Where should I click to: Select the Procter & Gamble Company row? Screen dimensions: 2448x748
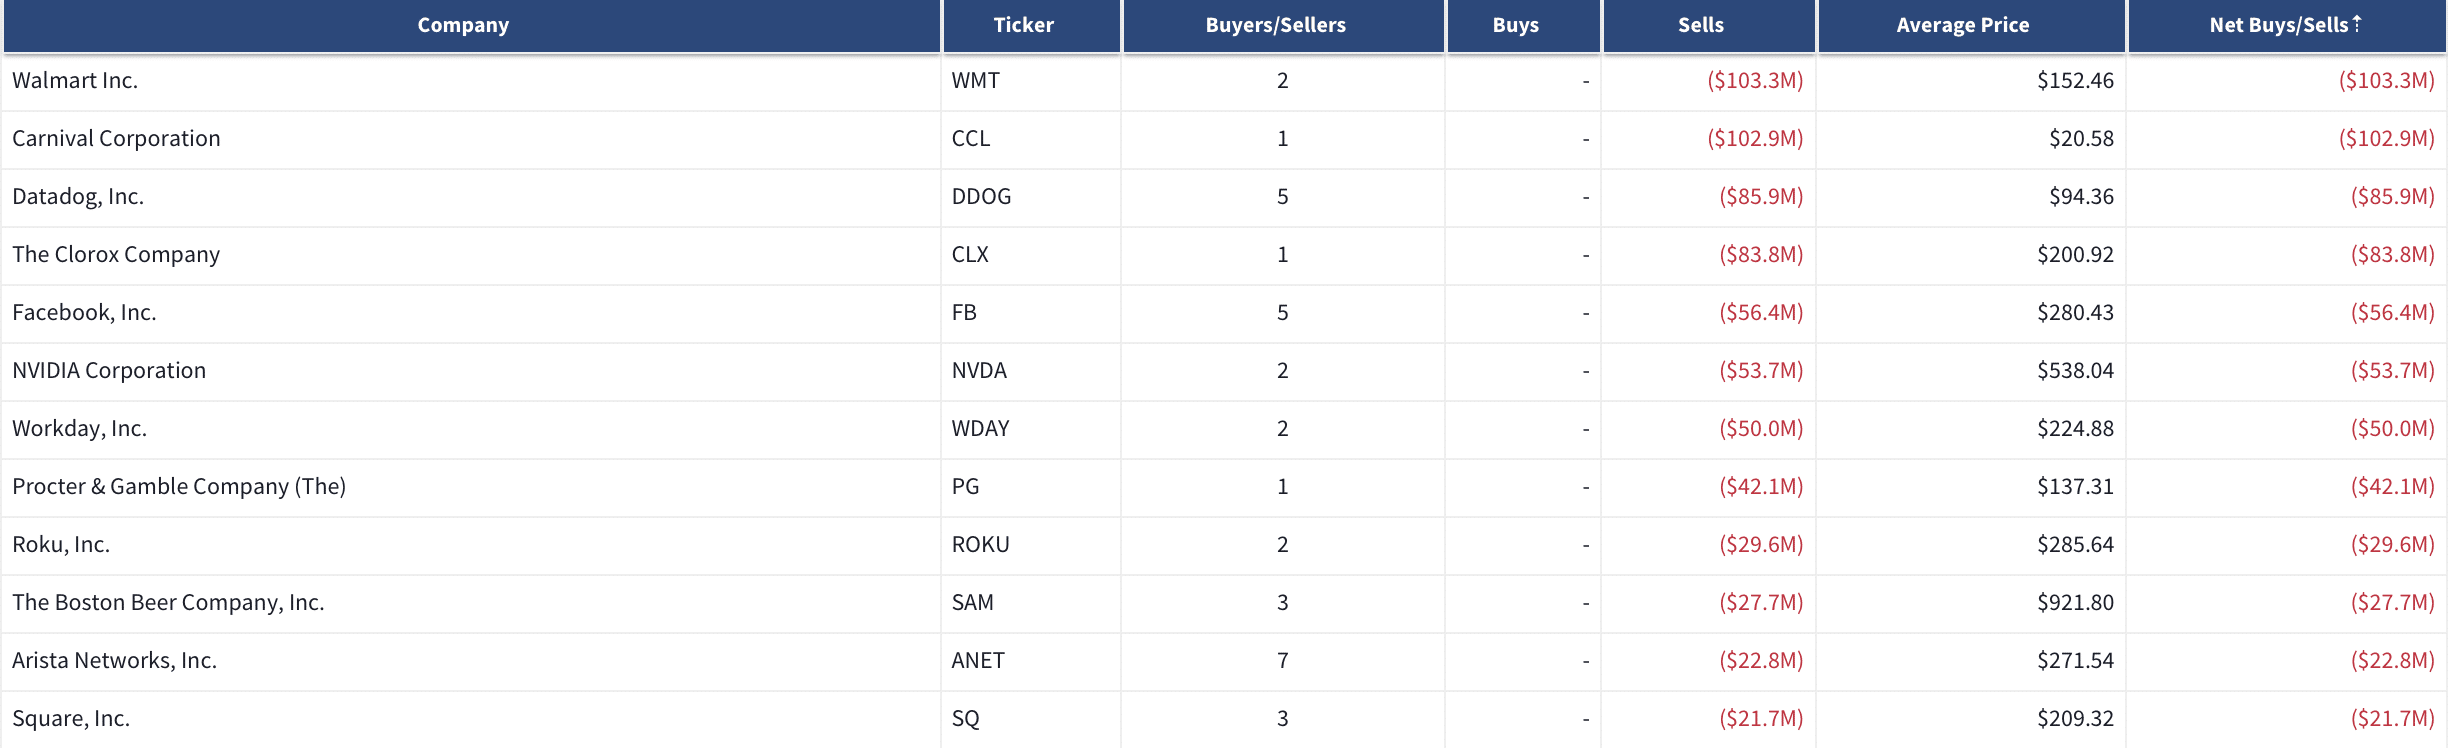click(1224, 486)
